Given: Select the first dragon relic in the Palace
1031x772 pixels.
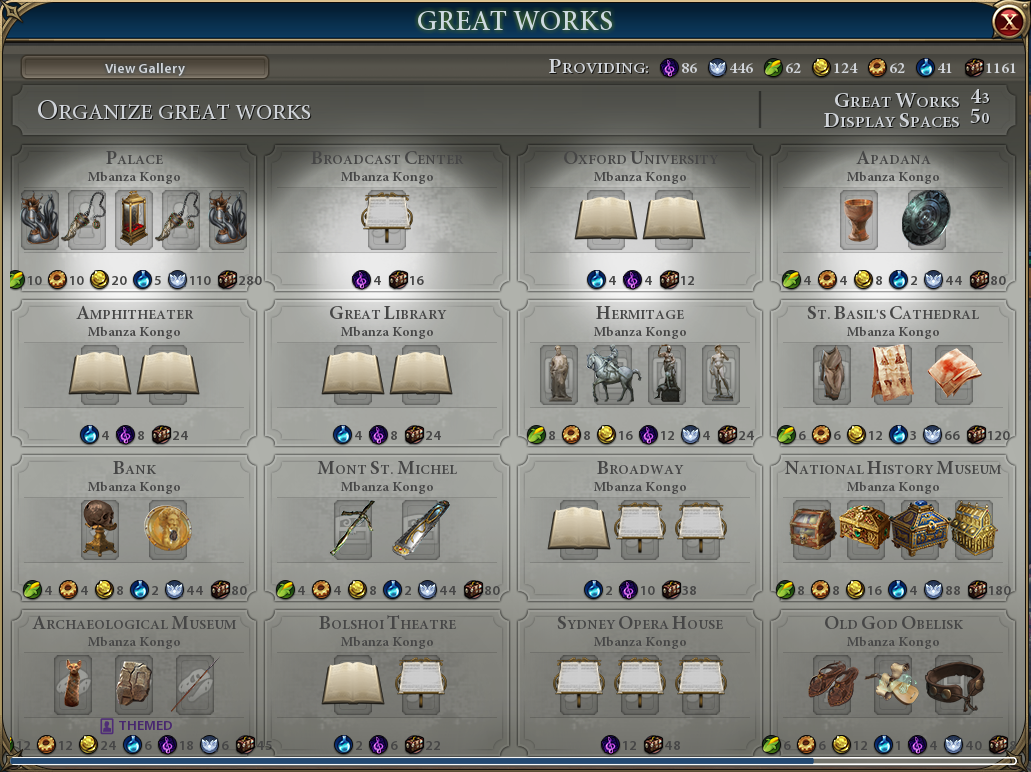Looking at the screenshot, I should [39, 219].
